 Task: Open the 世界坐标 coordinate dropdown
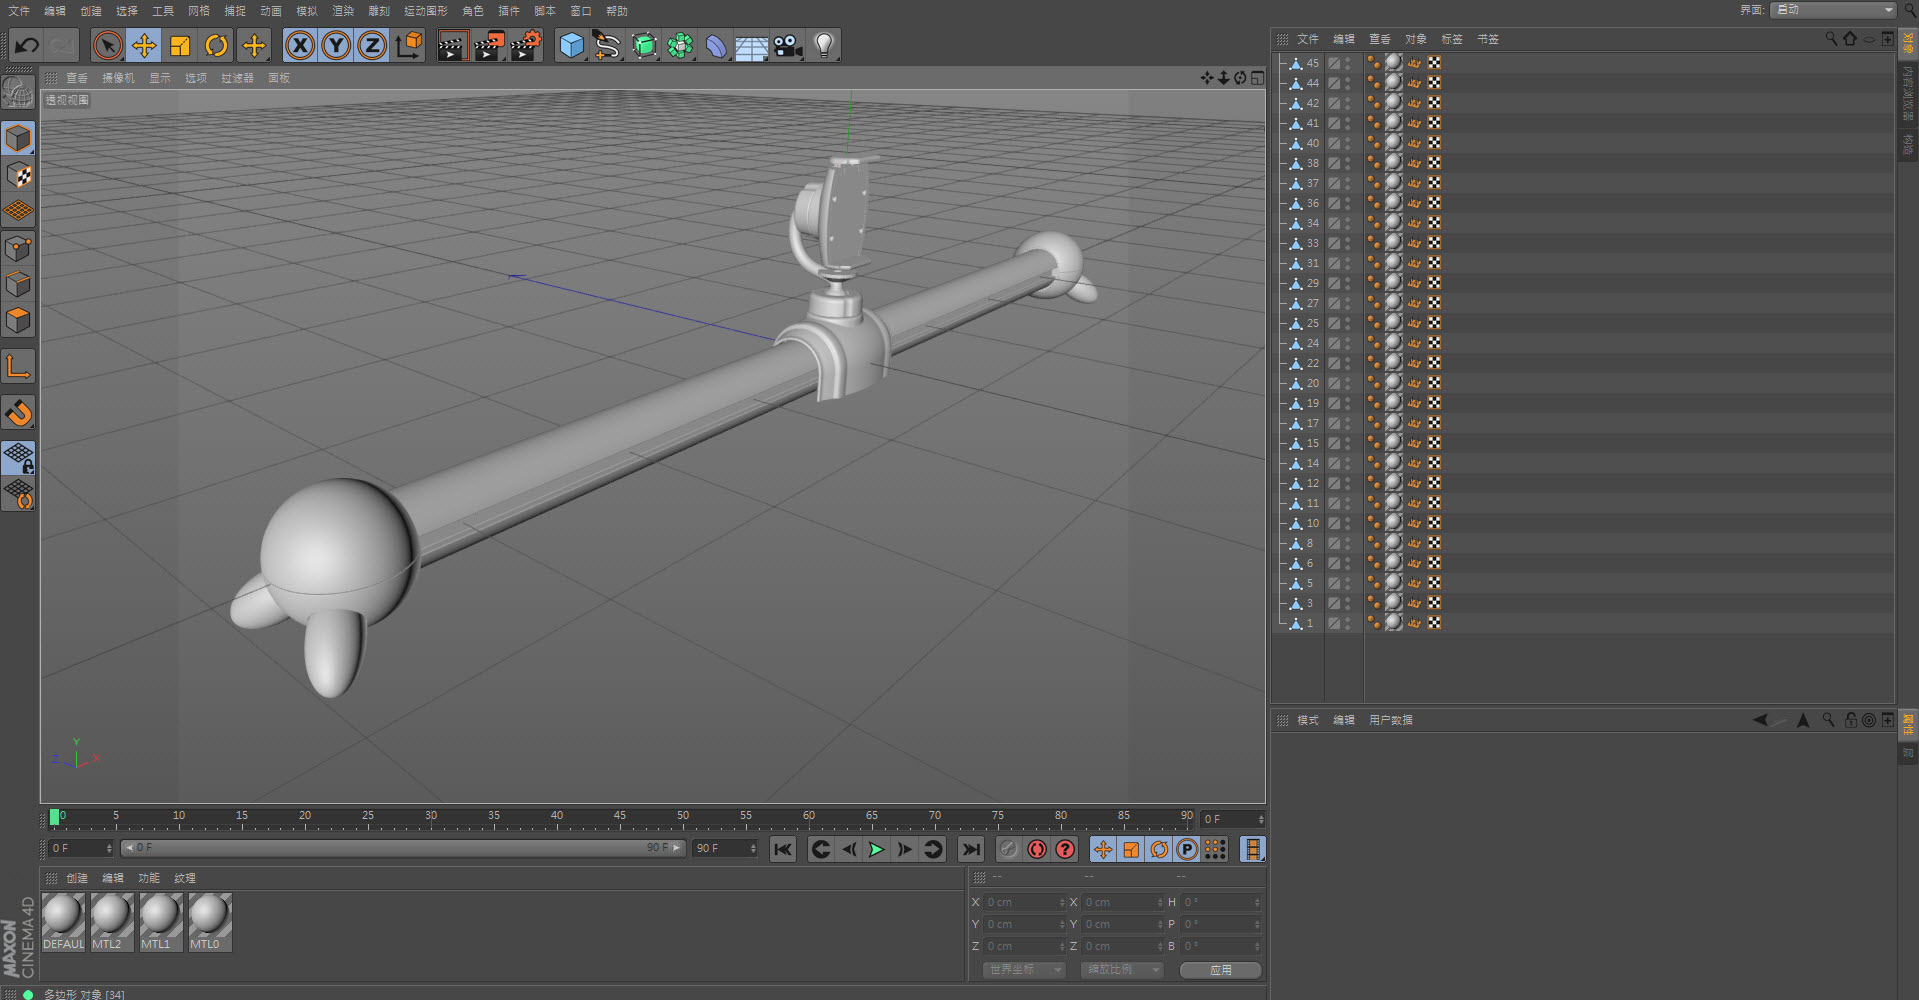pyautogui.click(x=1024, y=970)
